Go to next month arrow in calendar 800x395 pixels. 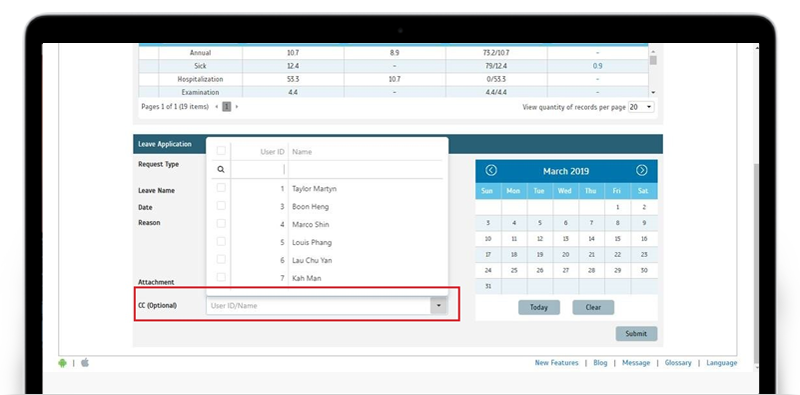coord(642,170)
